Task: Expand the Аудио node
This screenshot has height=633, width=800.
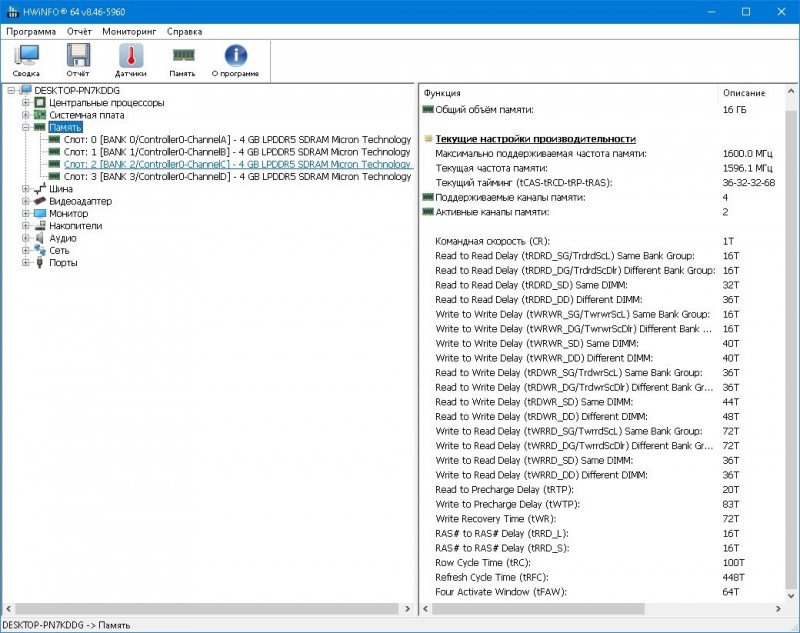Action: coord(26,238)
